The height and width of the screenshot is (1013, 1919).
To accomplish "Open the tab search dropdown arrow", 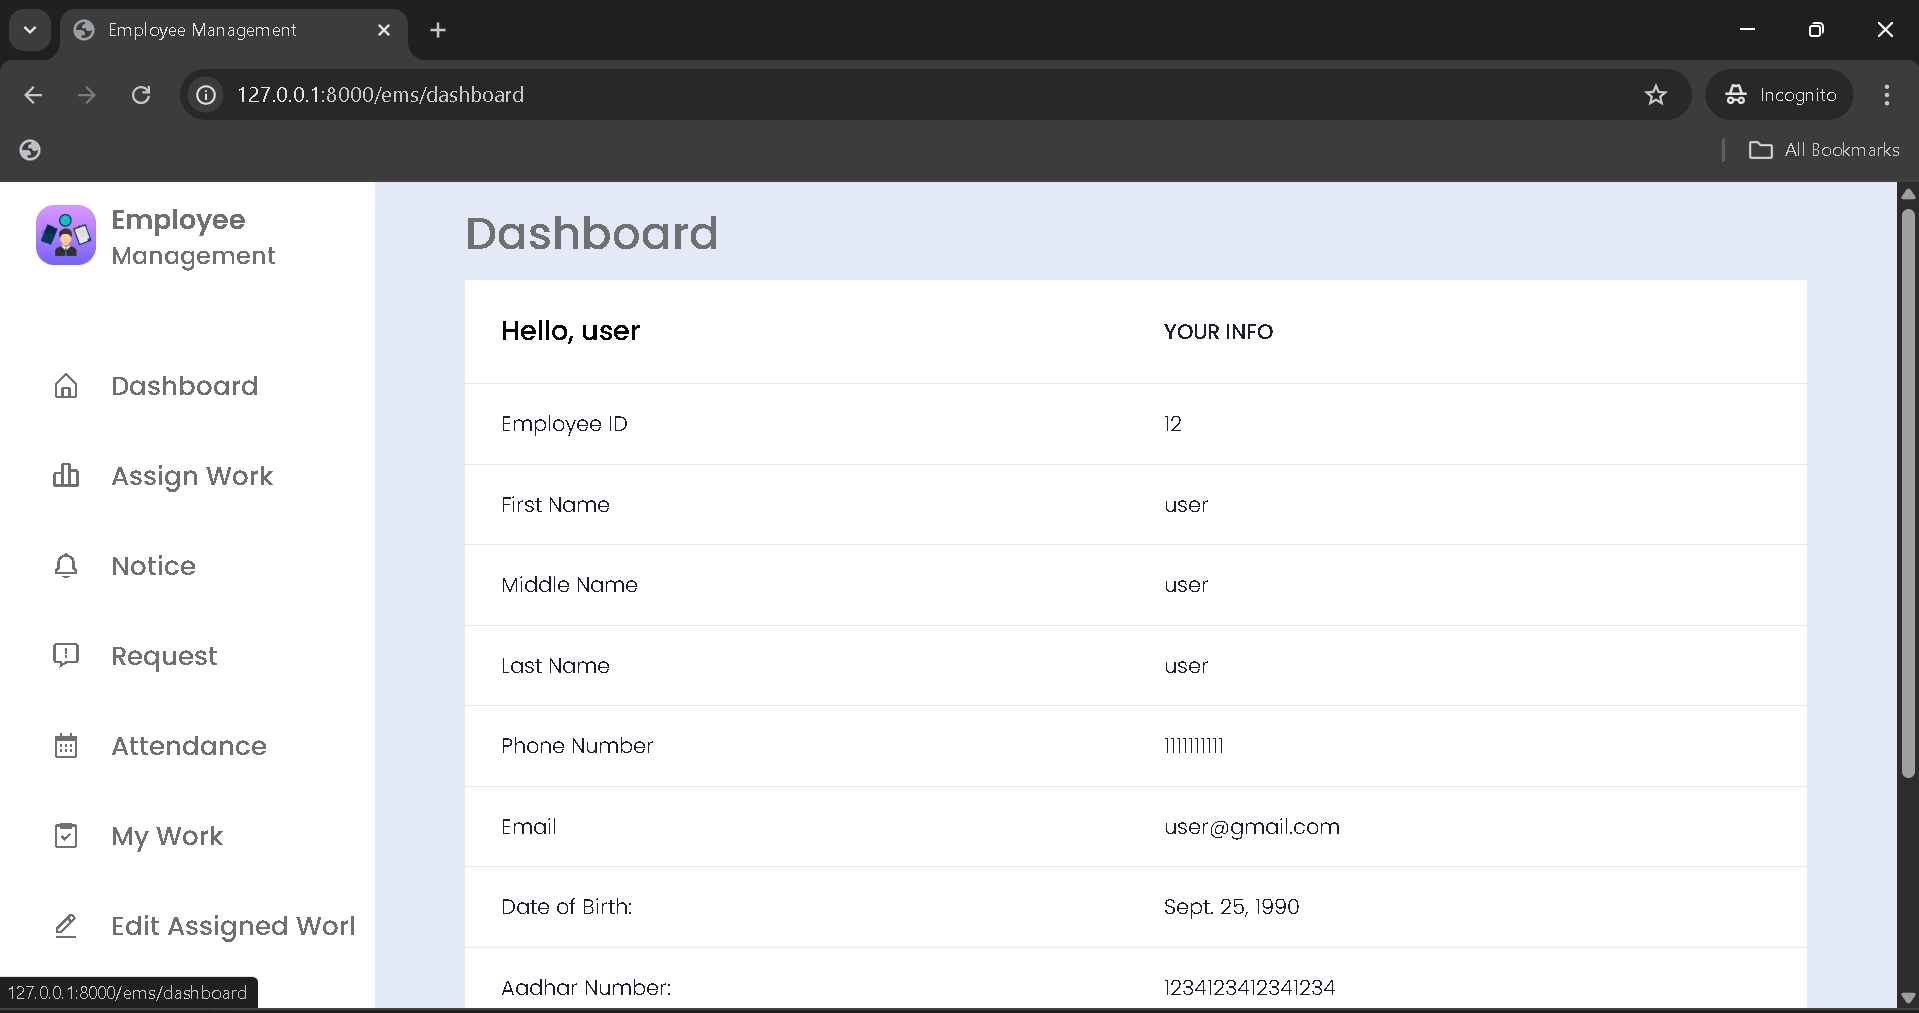I will (30, 30).
